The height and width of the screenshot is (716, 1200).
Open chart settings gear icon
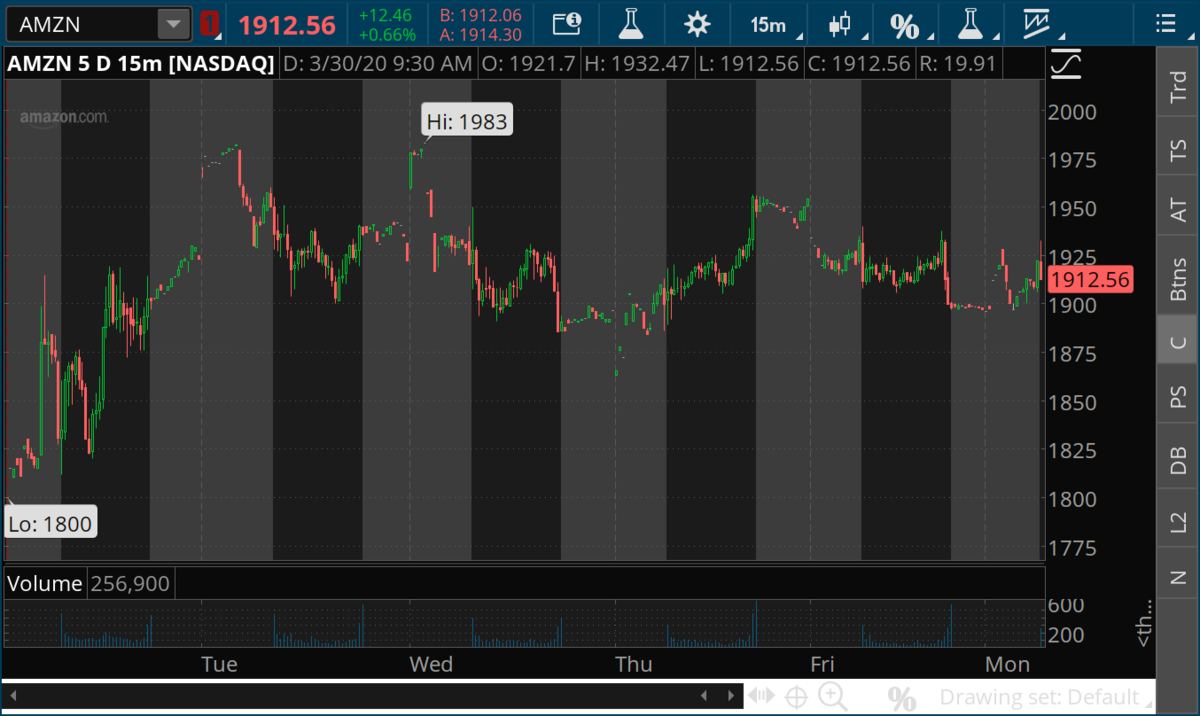(697, 23)
